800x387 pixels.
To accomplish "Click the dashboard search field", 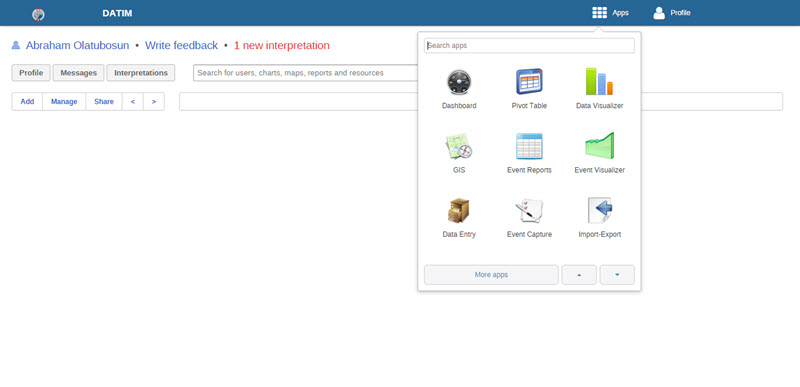I will click(306, 73).
